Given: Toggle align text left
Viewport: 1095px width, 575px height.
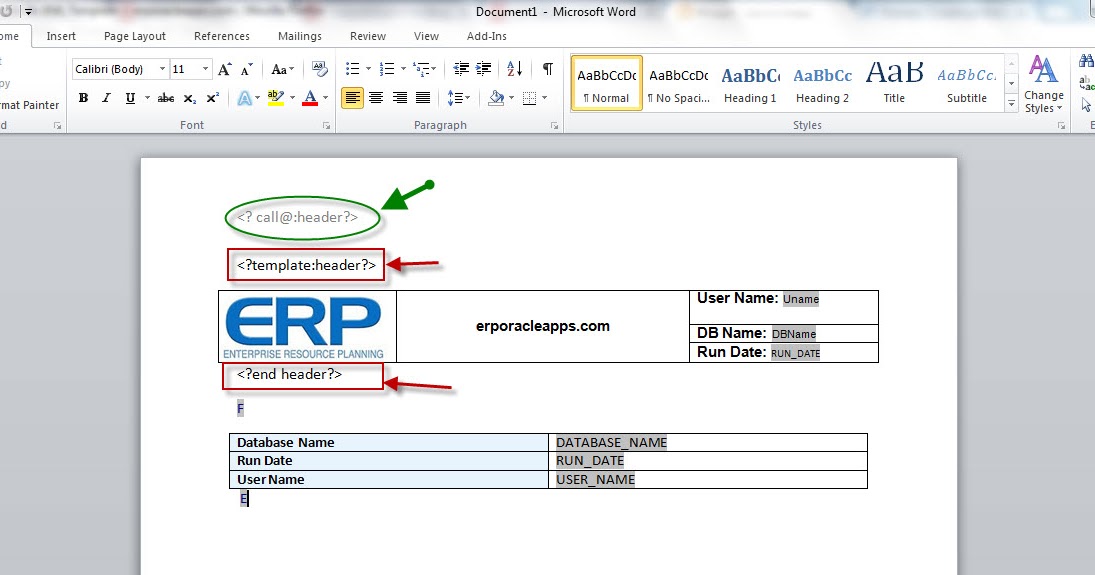Looking at the screenshot, I should pyautogui.click(x=352, y=99).
